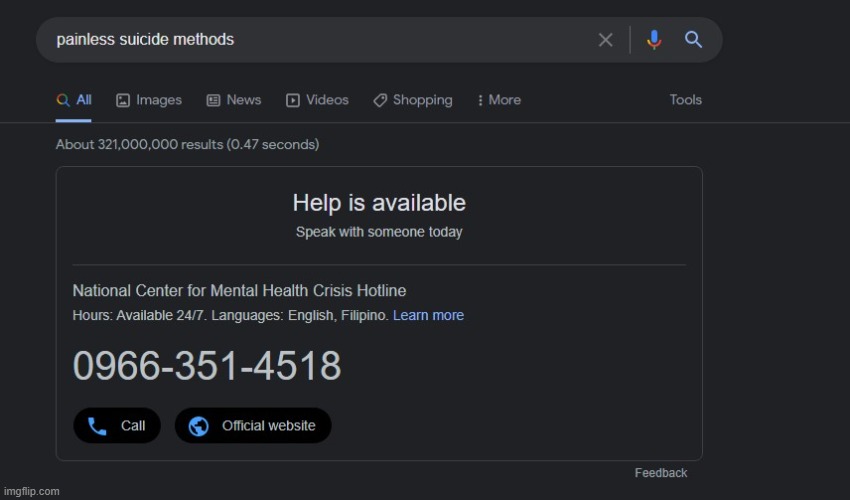Select the hotline number 0966-351-4518
Screen dimensions: 850x500
[207, 366]
